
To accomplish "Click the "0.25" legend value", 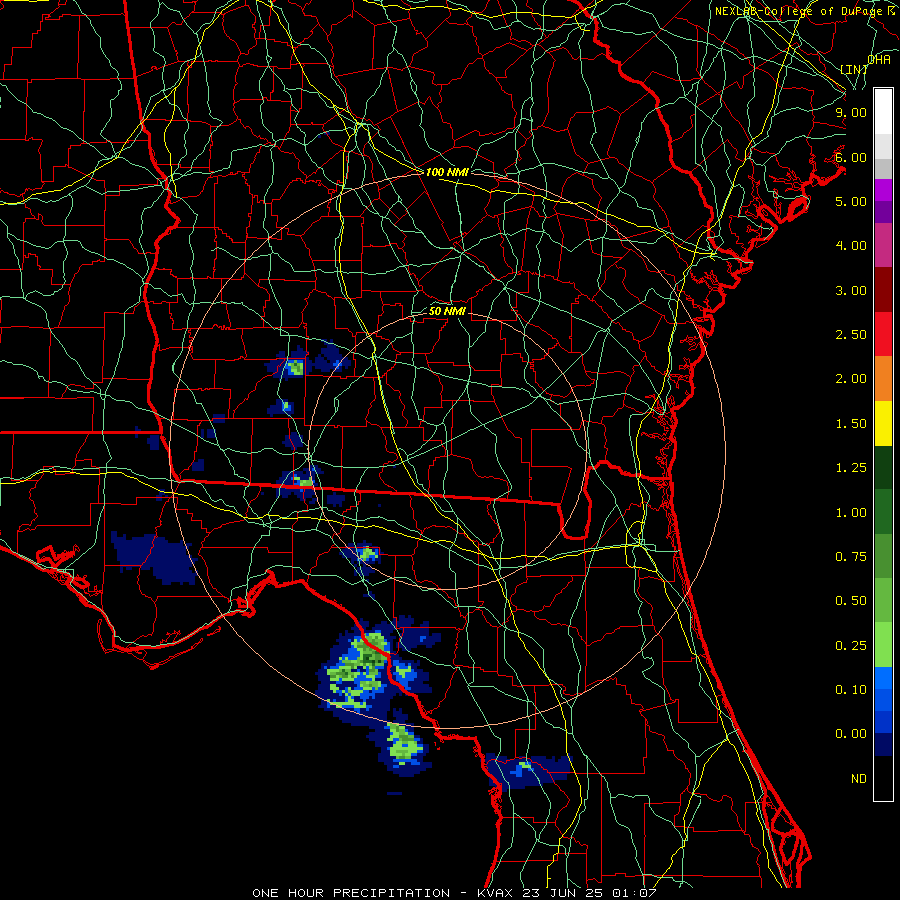I will point(851,646).
